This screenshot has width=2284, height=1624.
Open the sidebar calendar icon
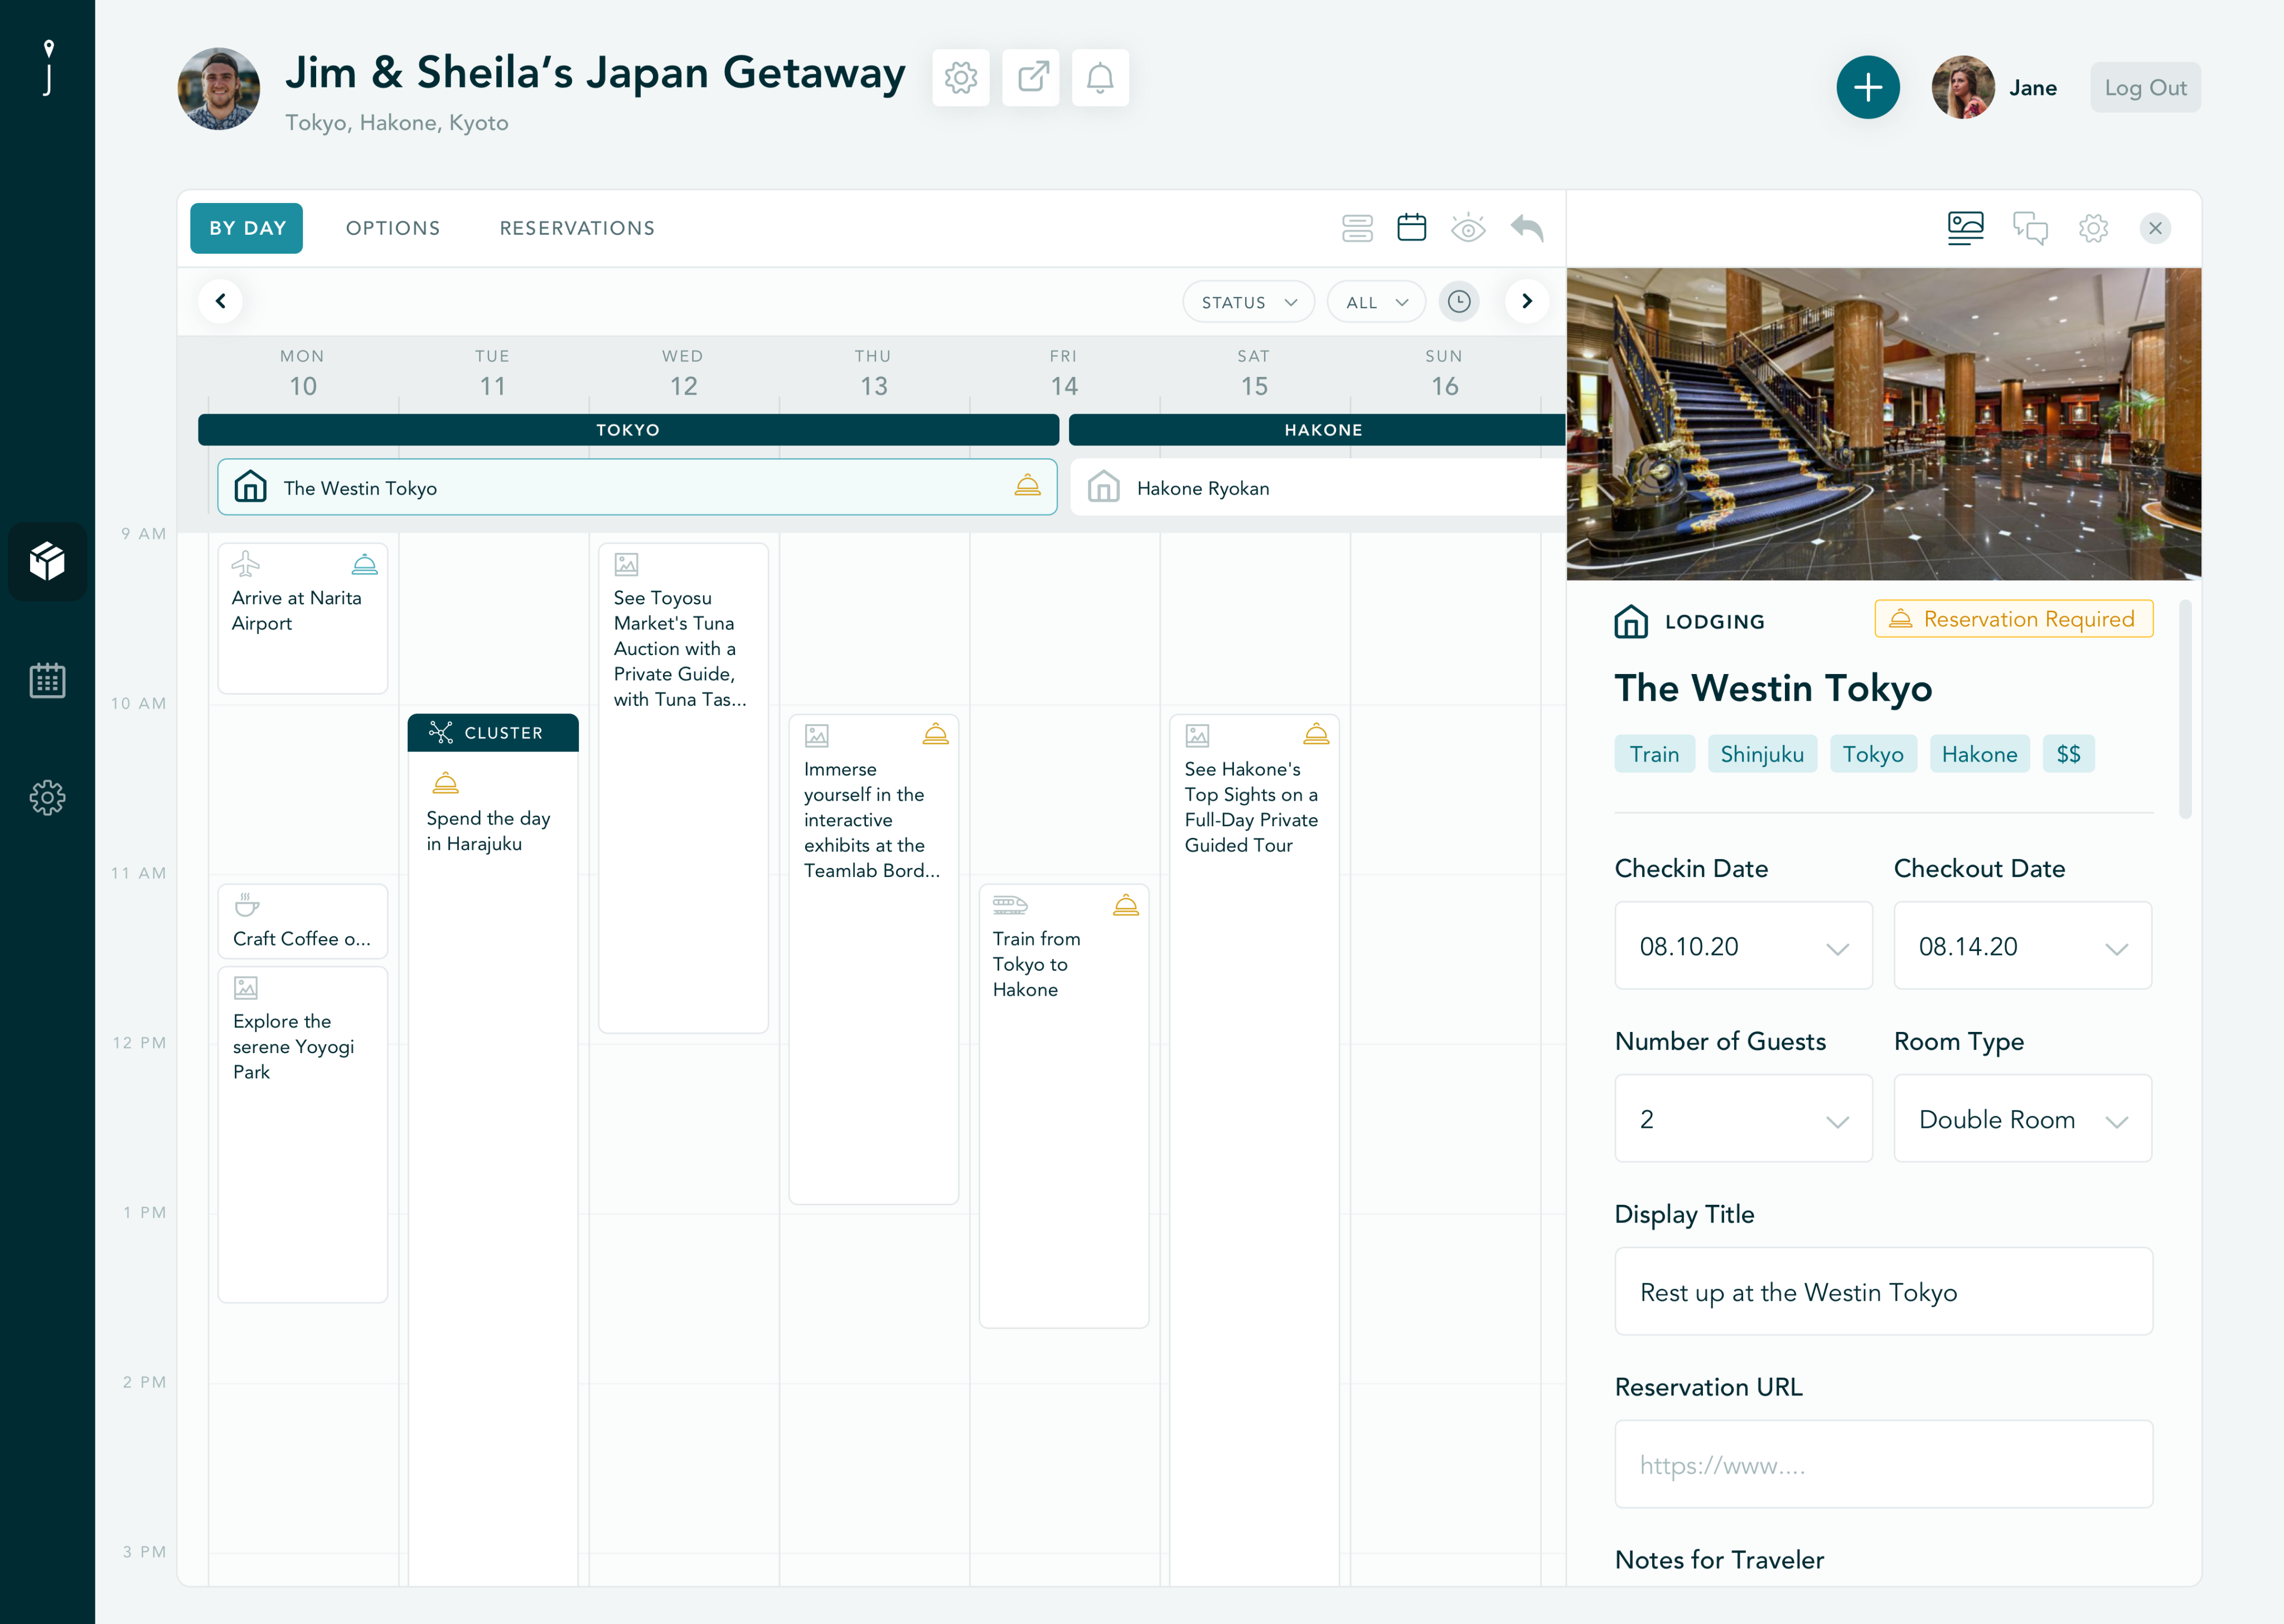(x=47, y=680)
